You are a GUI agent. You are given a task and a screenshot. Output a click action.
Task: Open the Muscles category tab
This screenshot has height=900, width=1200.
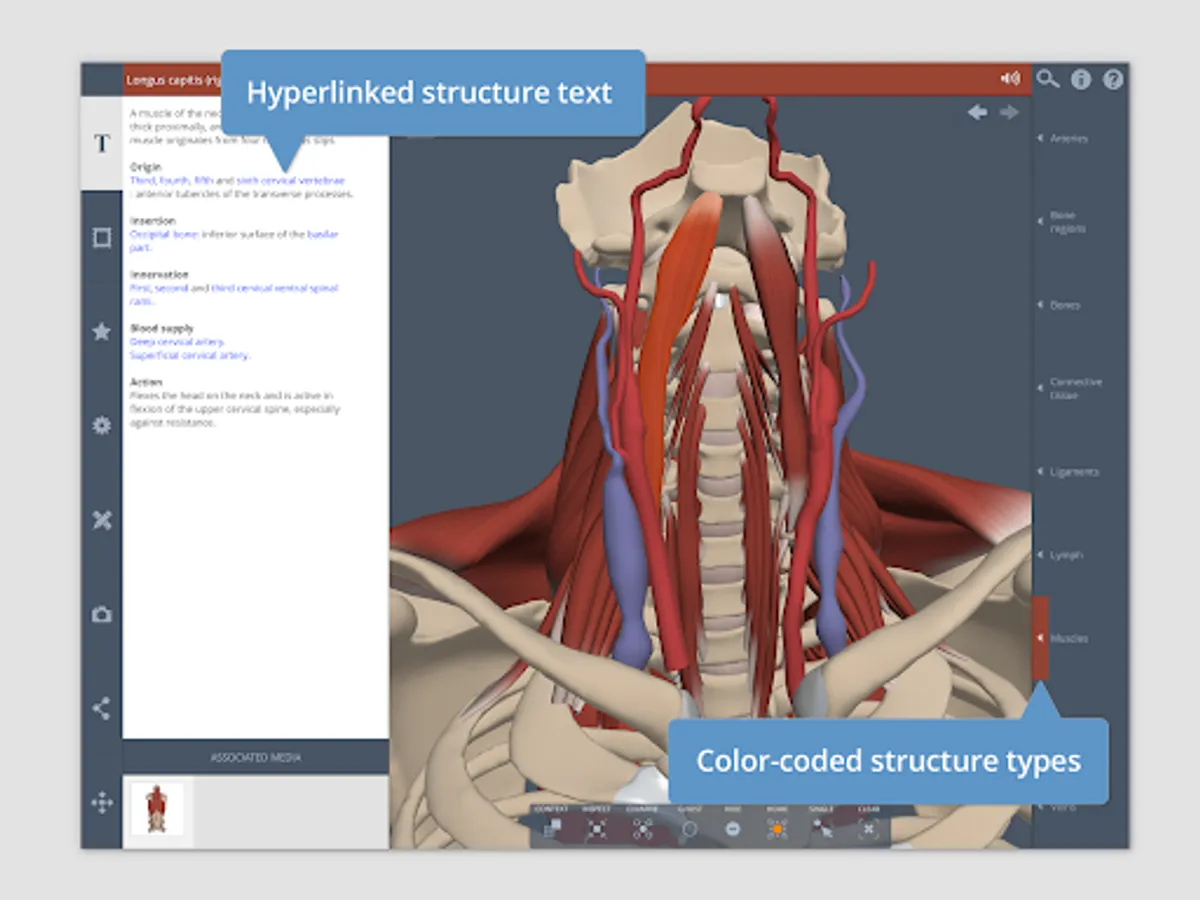(x=1068, y=638)
